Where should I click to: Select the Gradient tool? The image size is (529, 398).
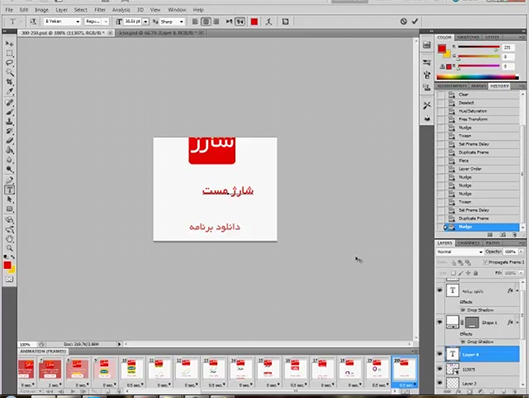coord(9,150)
